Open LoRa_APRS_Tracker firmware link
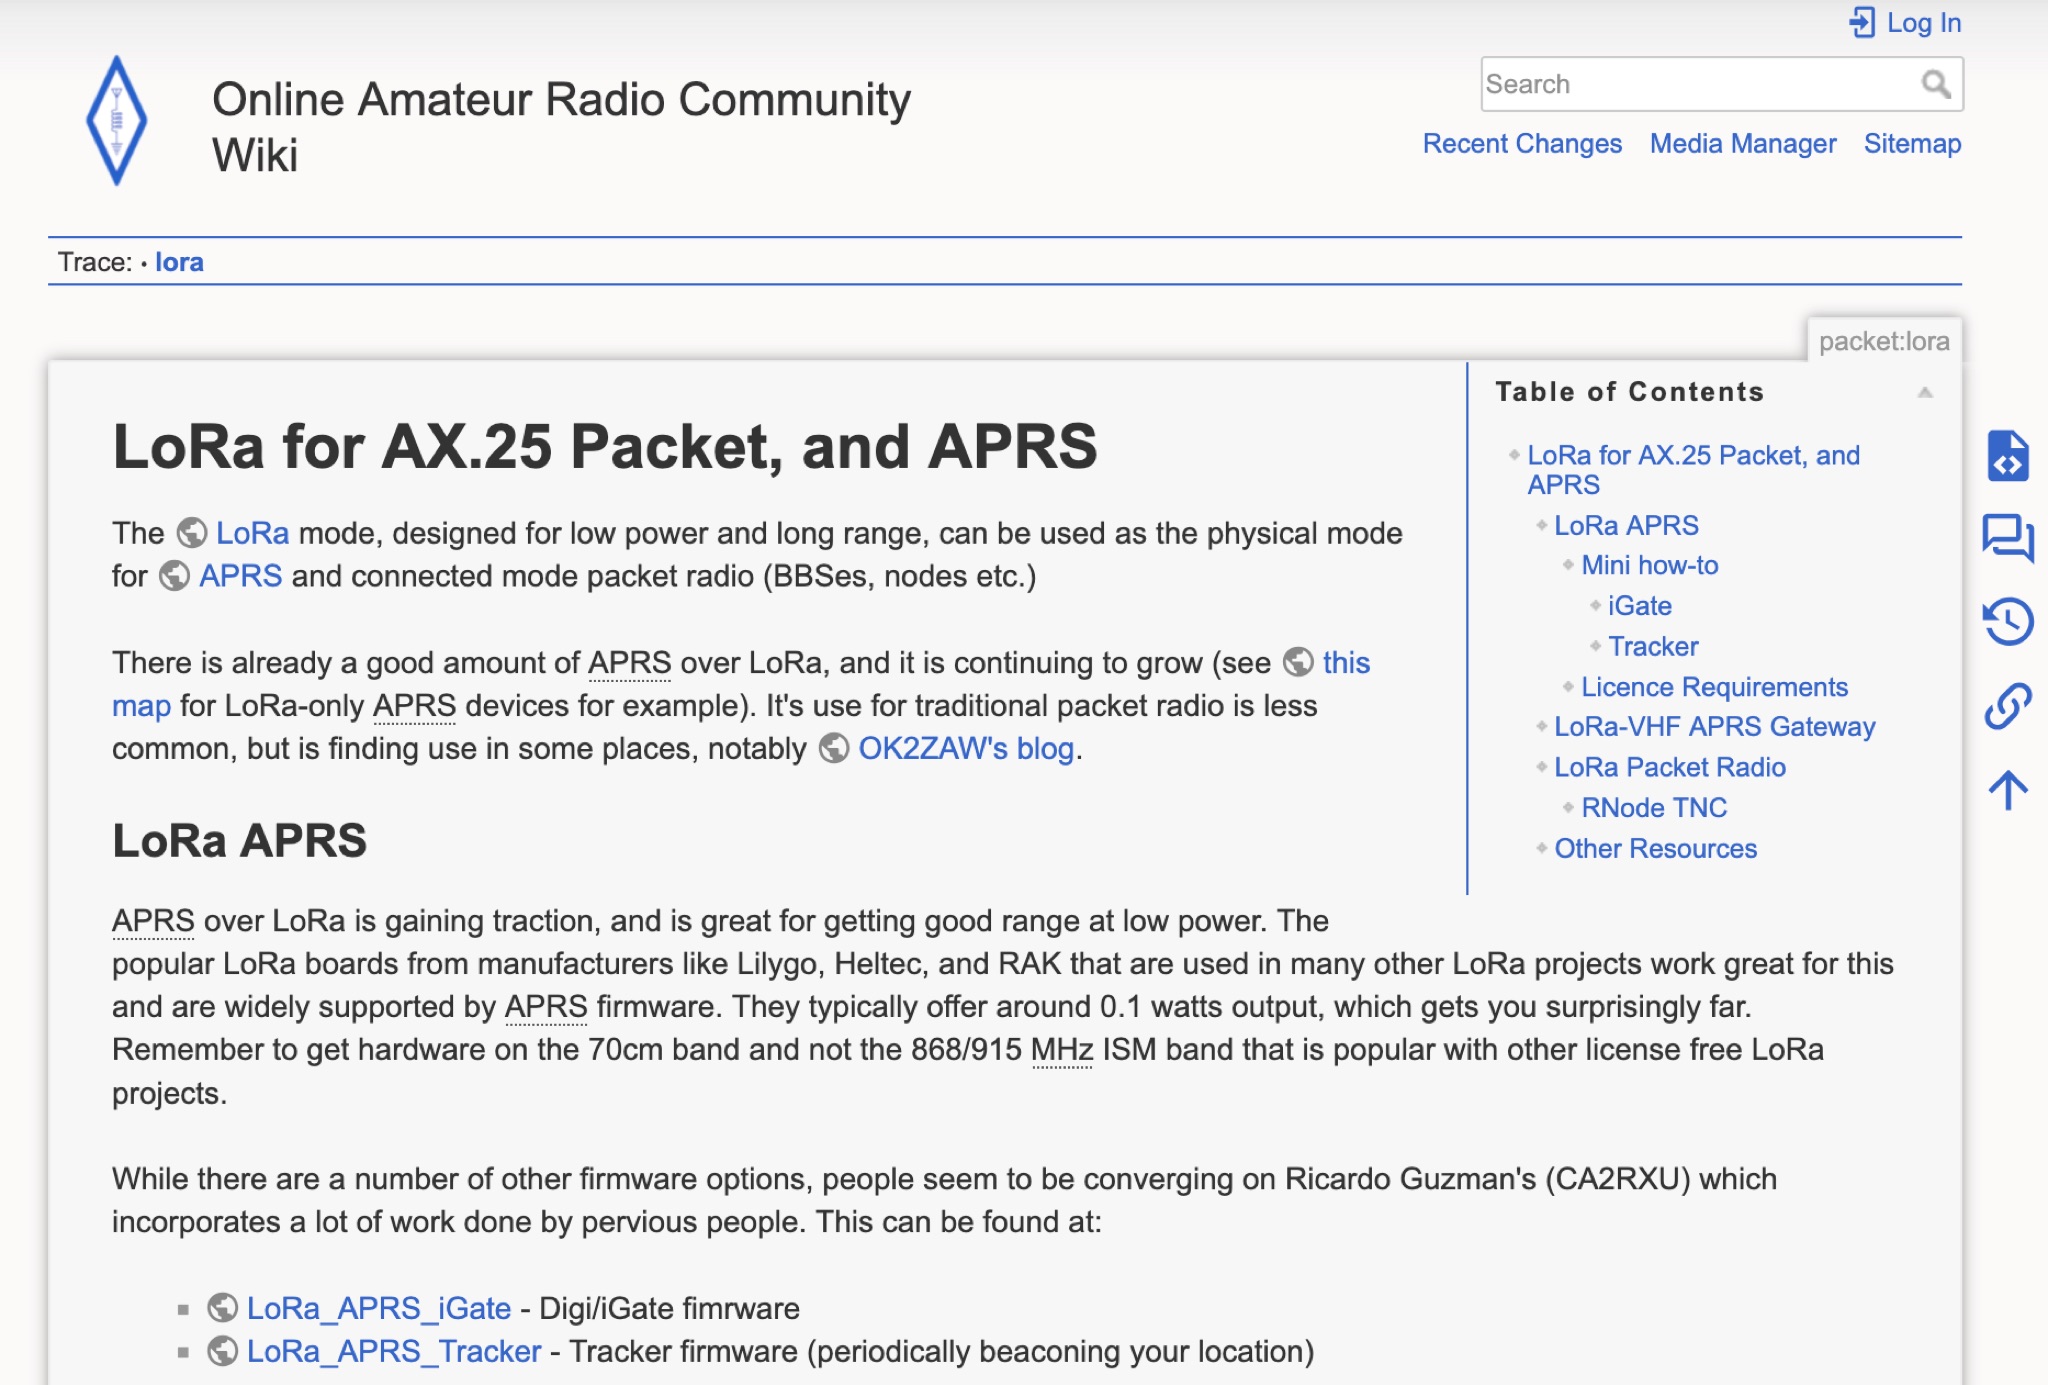Image resolution: width=2048 pixels, height=1385 pixels. coord(393,1351)
